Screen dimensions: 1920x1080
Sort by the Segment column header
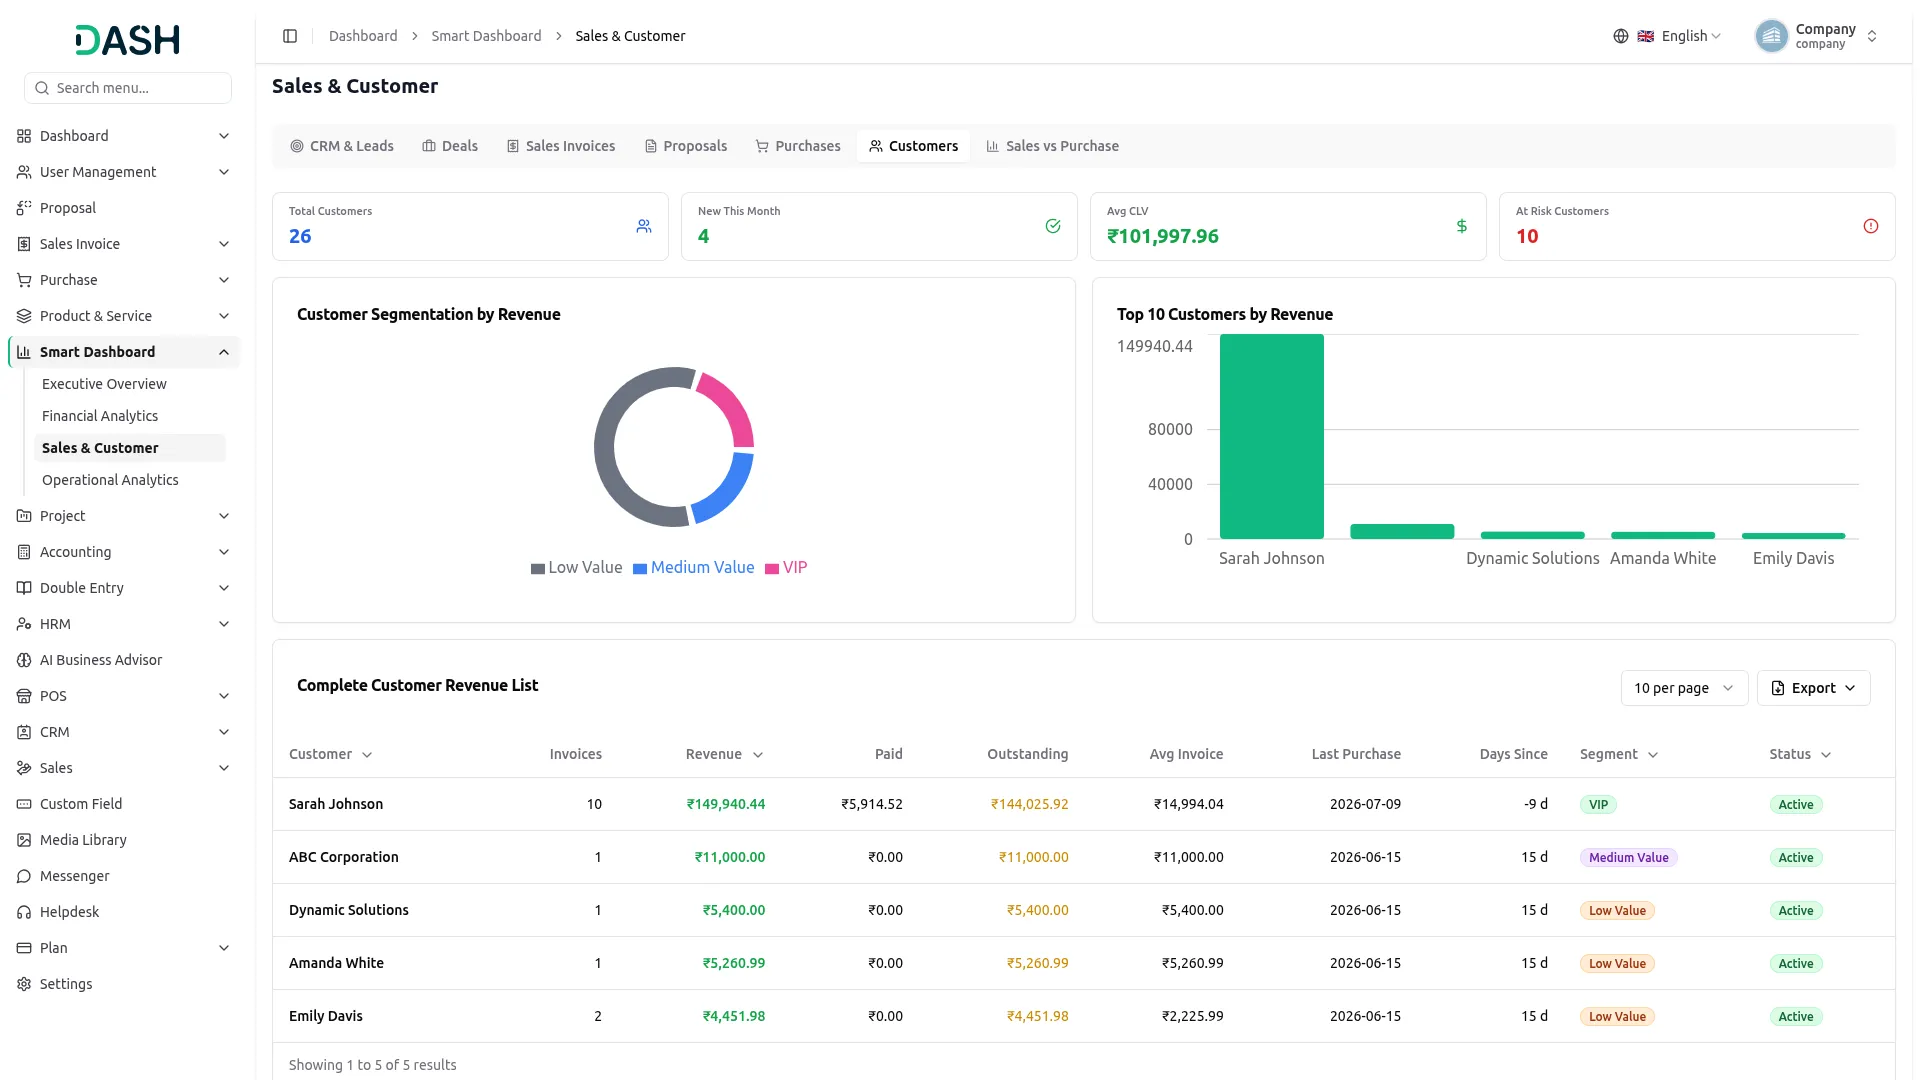1619,754
